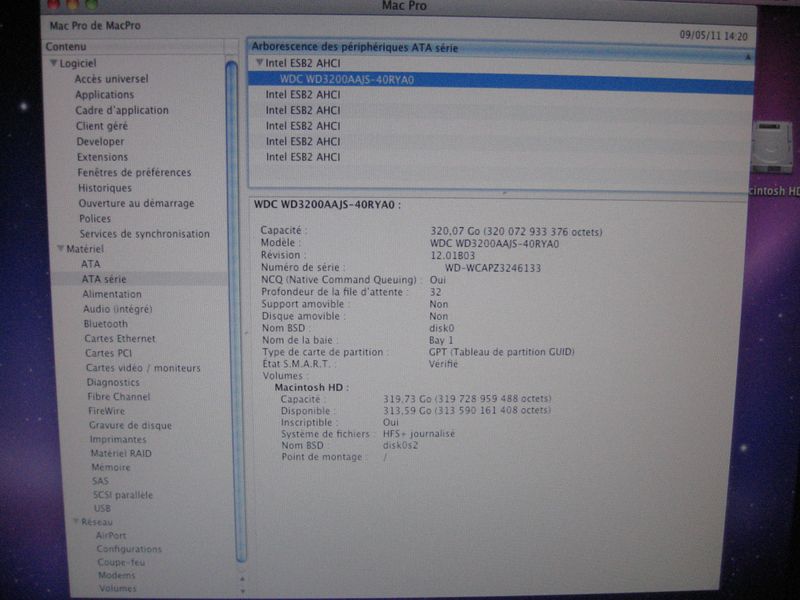This screenshot has width=800, height=600.
Task: Click the HFS+ journalisé value
Action: pos(418,434)
